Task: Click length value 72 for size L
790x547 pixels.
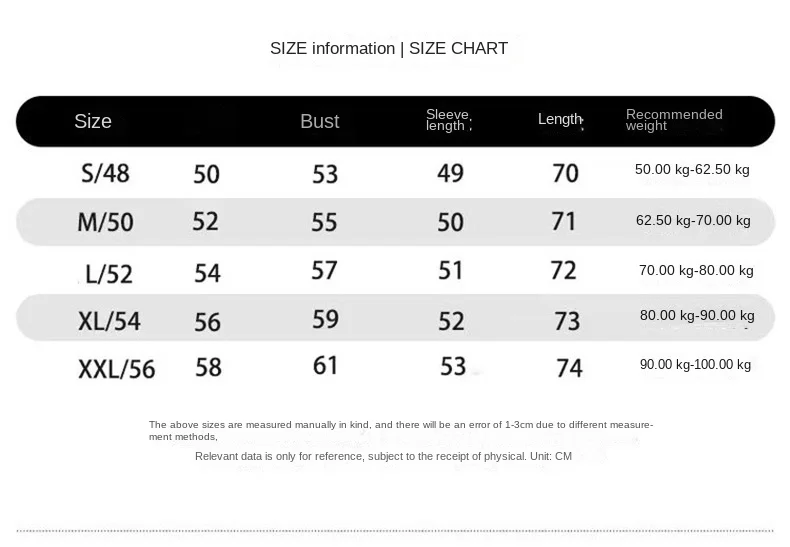Action: click(x=564, y=270)
